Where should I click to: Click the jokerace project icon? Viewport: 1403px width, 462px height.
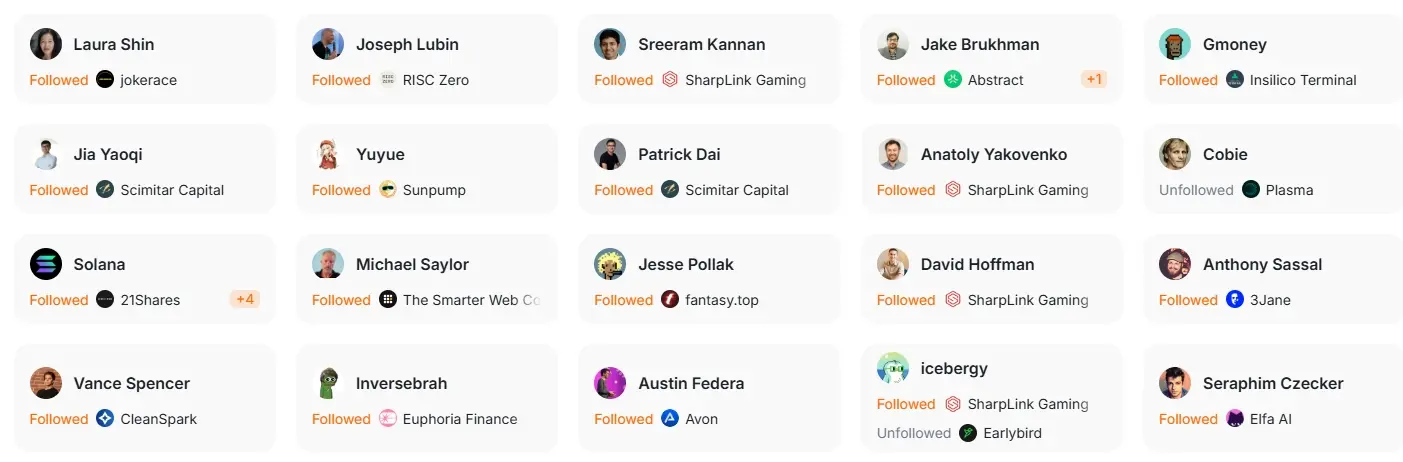pyautogui.click(x=105, y=80)
